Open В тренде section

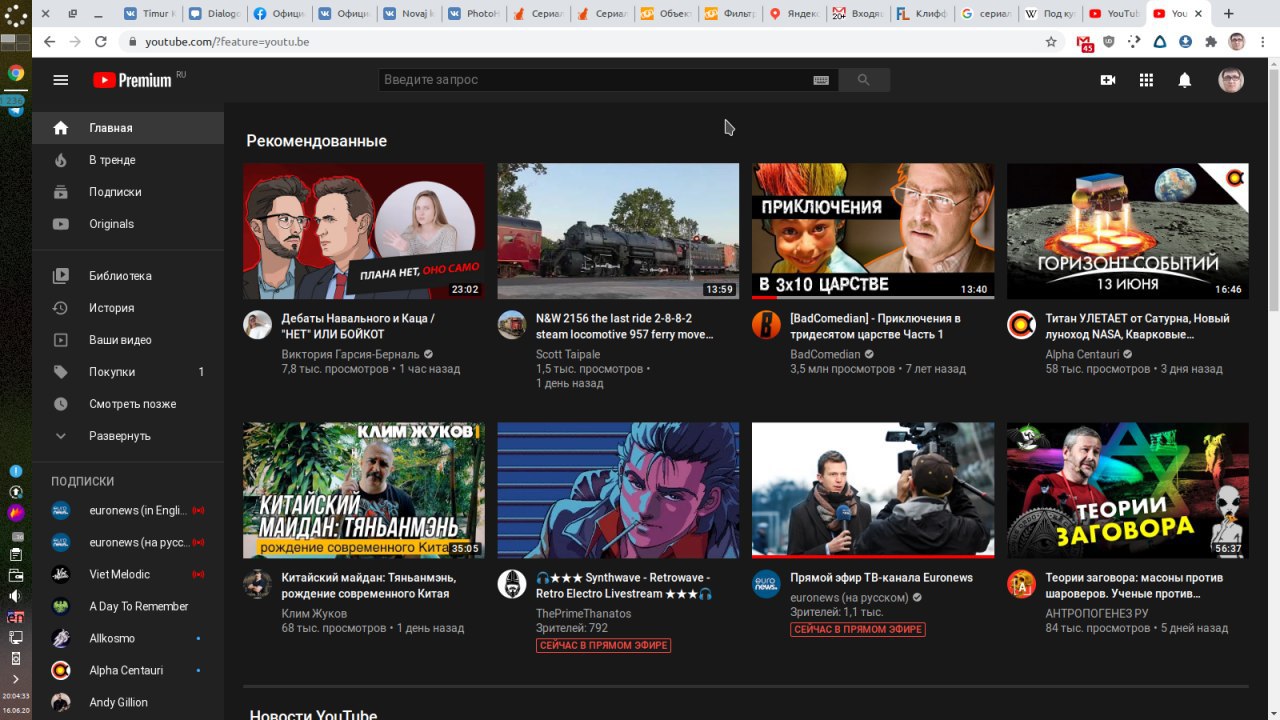128,160
